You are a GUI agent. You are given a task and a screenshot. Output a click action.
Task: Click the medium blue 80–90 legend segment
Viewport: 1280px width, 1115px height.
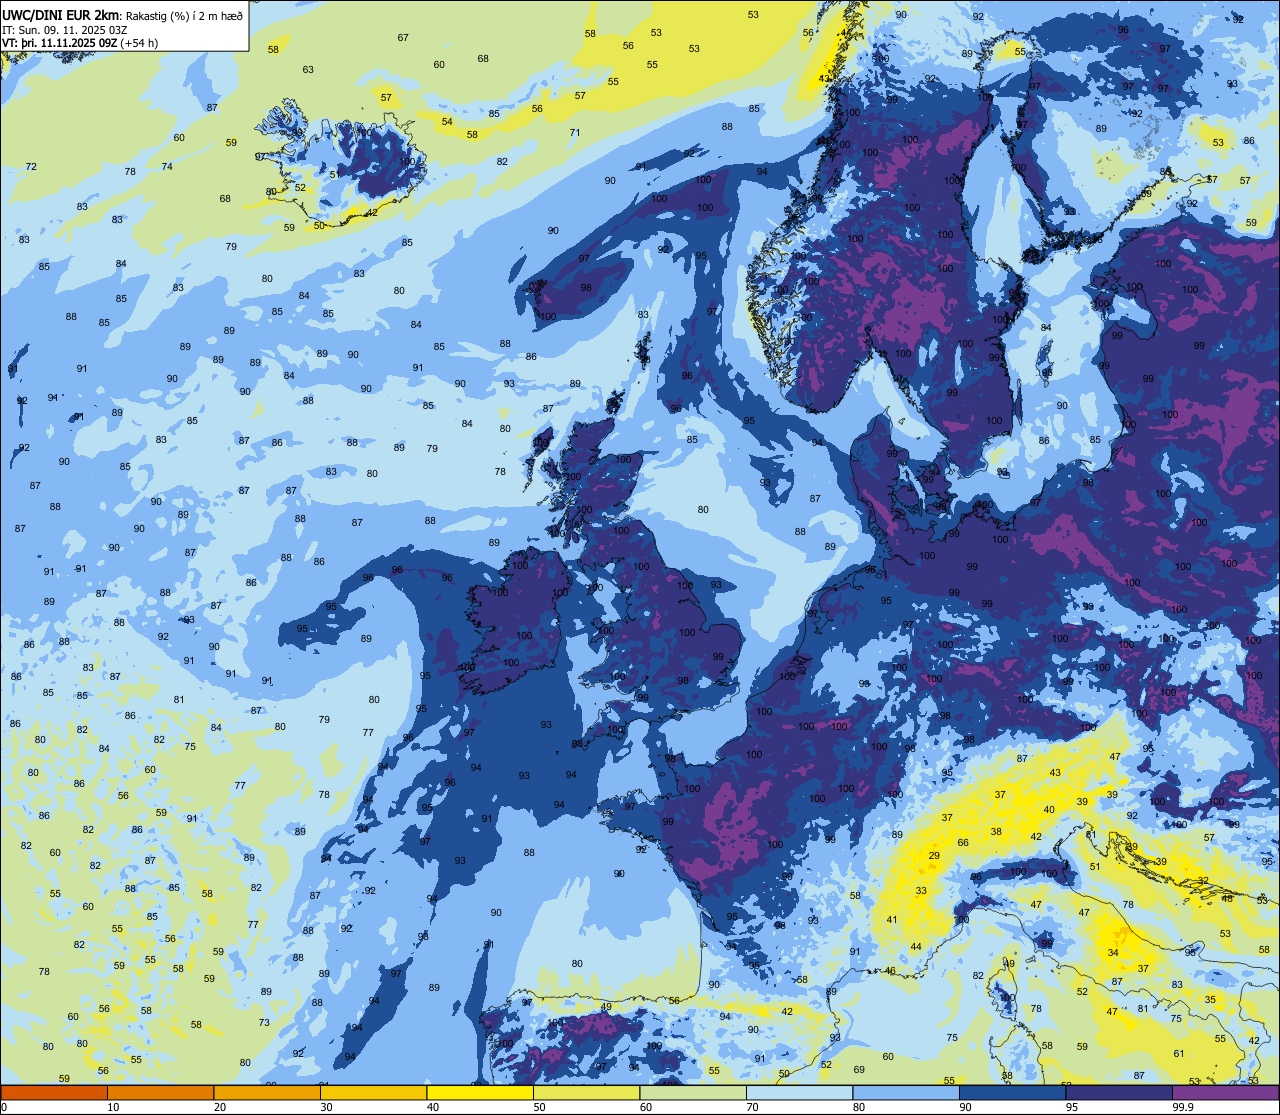[906, 1092]
